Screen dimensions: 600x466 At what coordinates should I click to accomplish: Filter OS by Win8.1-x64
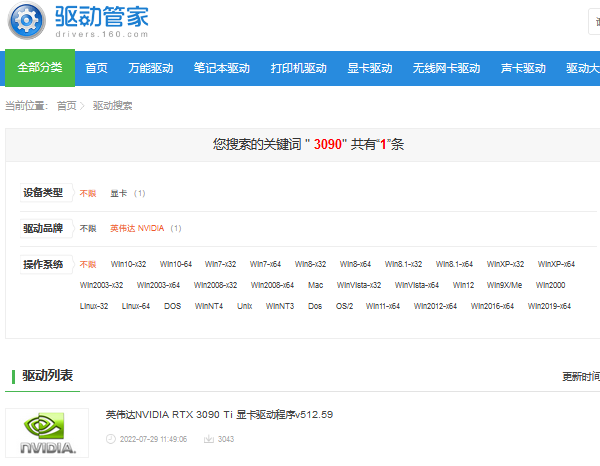point(454,264)
